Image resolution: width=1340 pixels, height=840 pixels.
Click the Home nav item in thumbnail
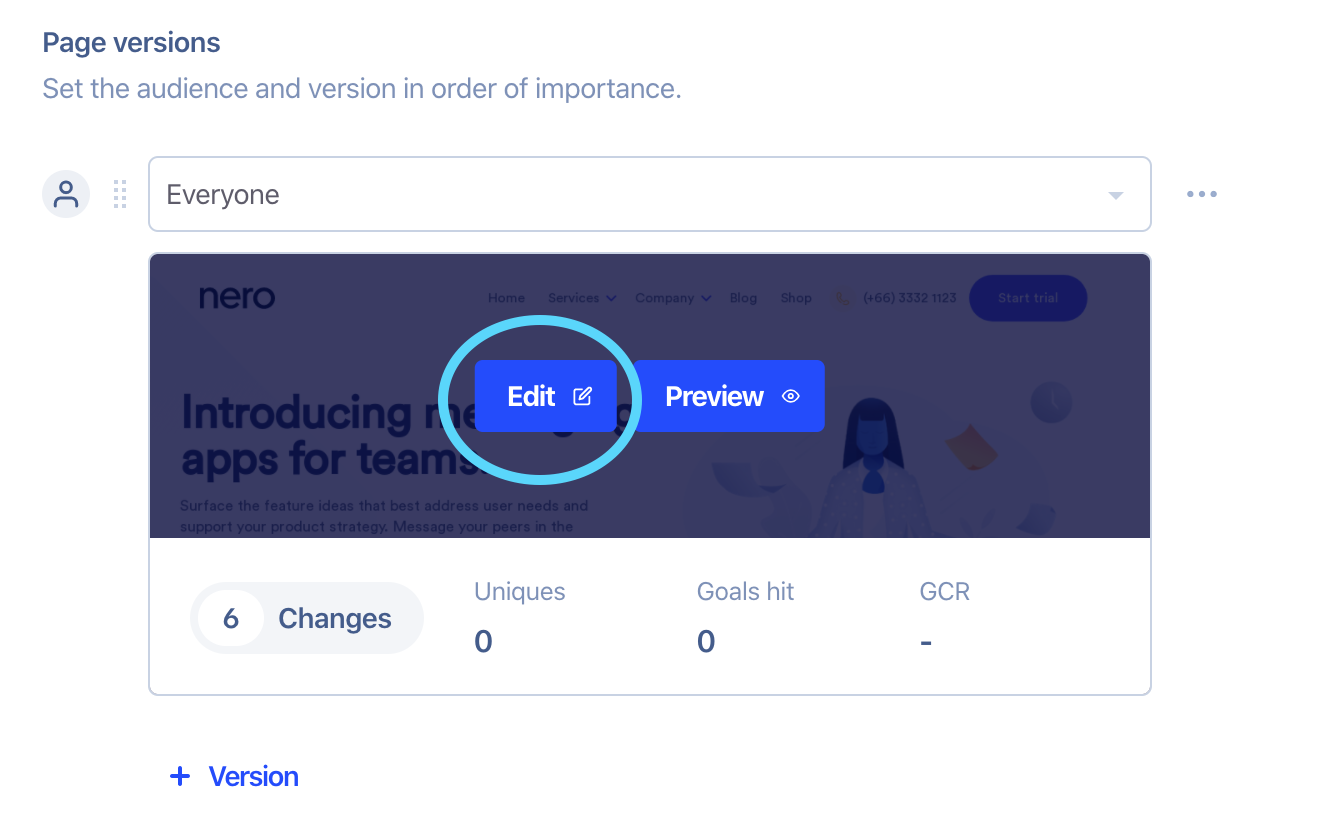(x=506, y=298)
